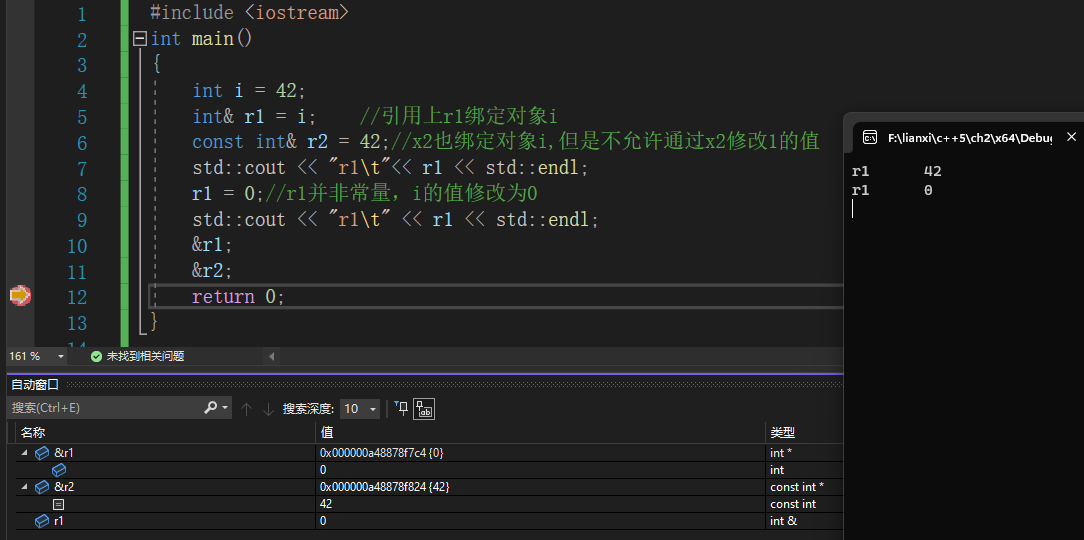
Task: Toggle the hexadecimal/format display icon with 'ab'
Action: pos(424,409)
